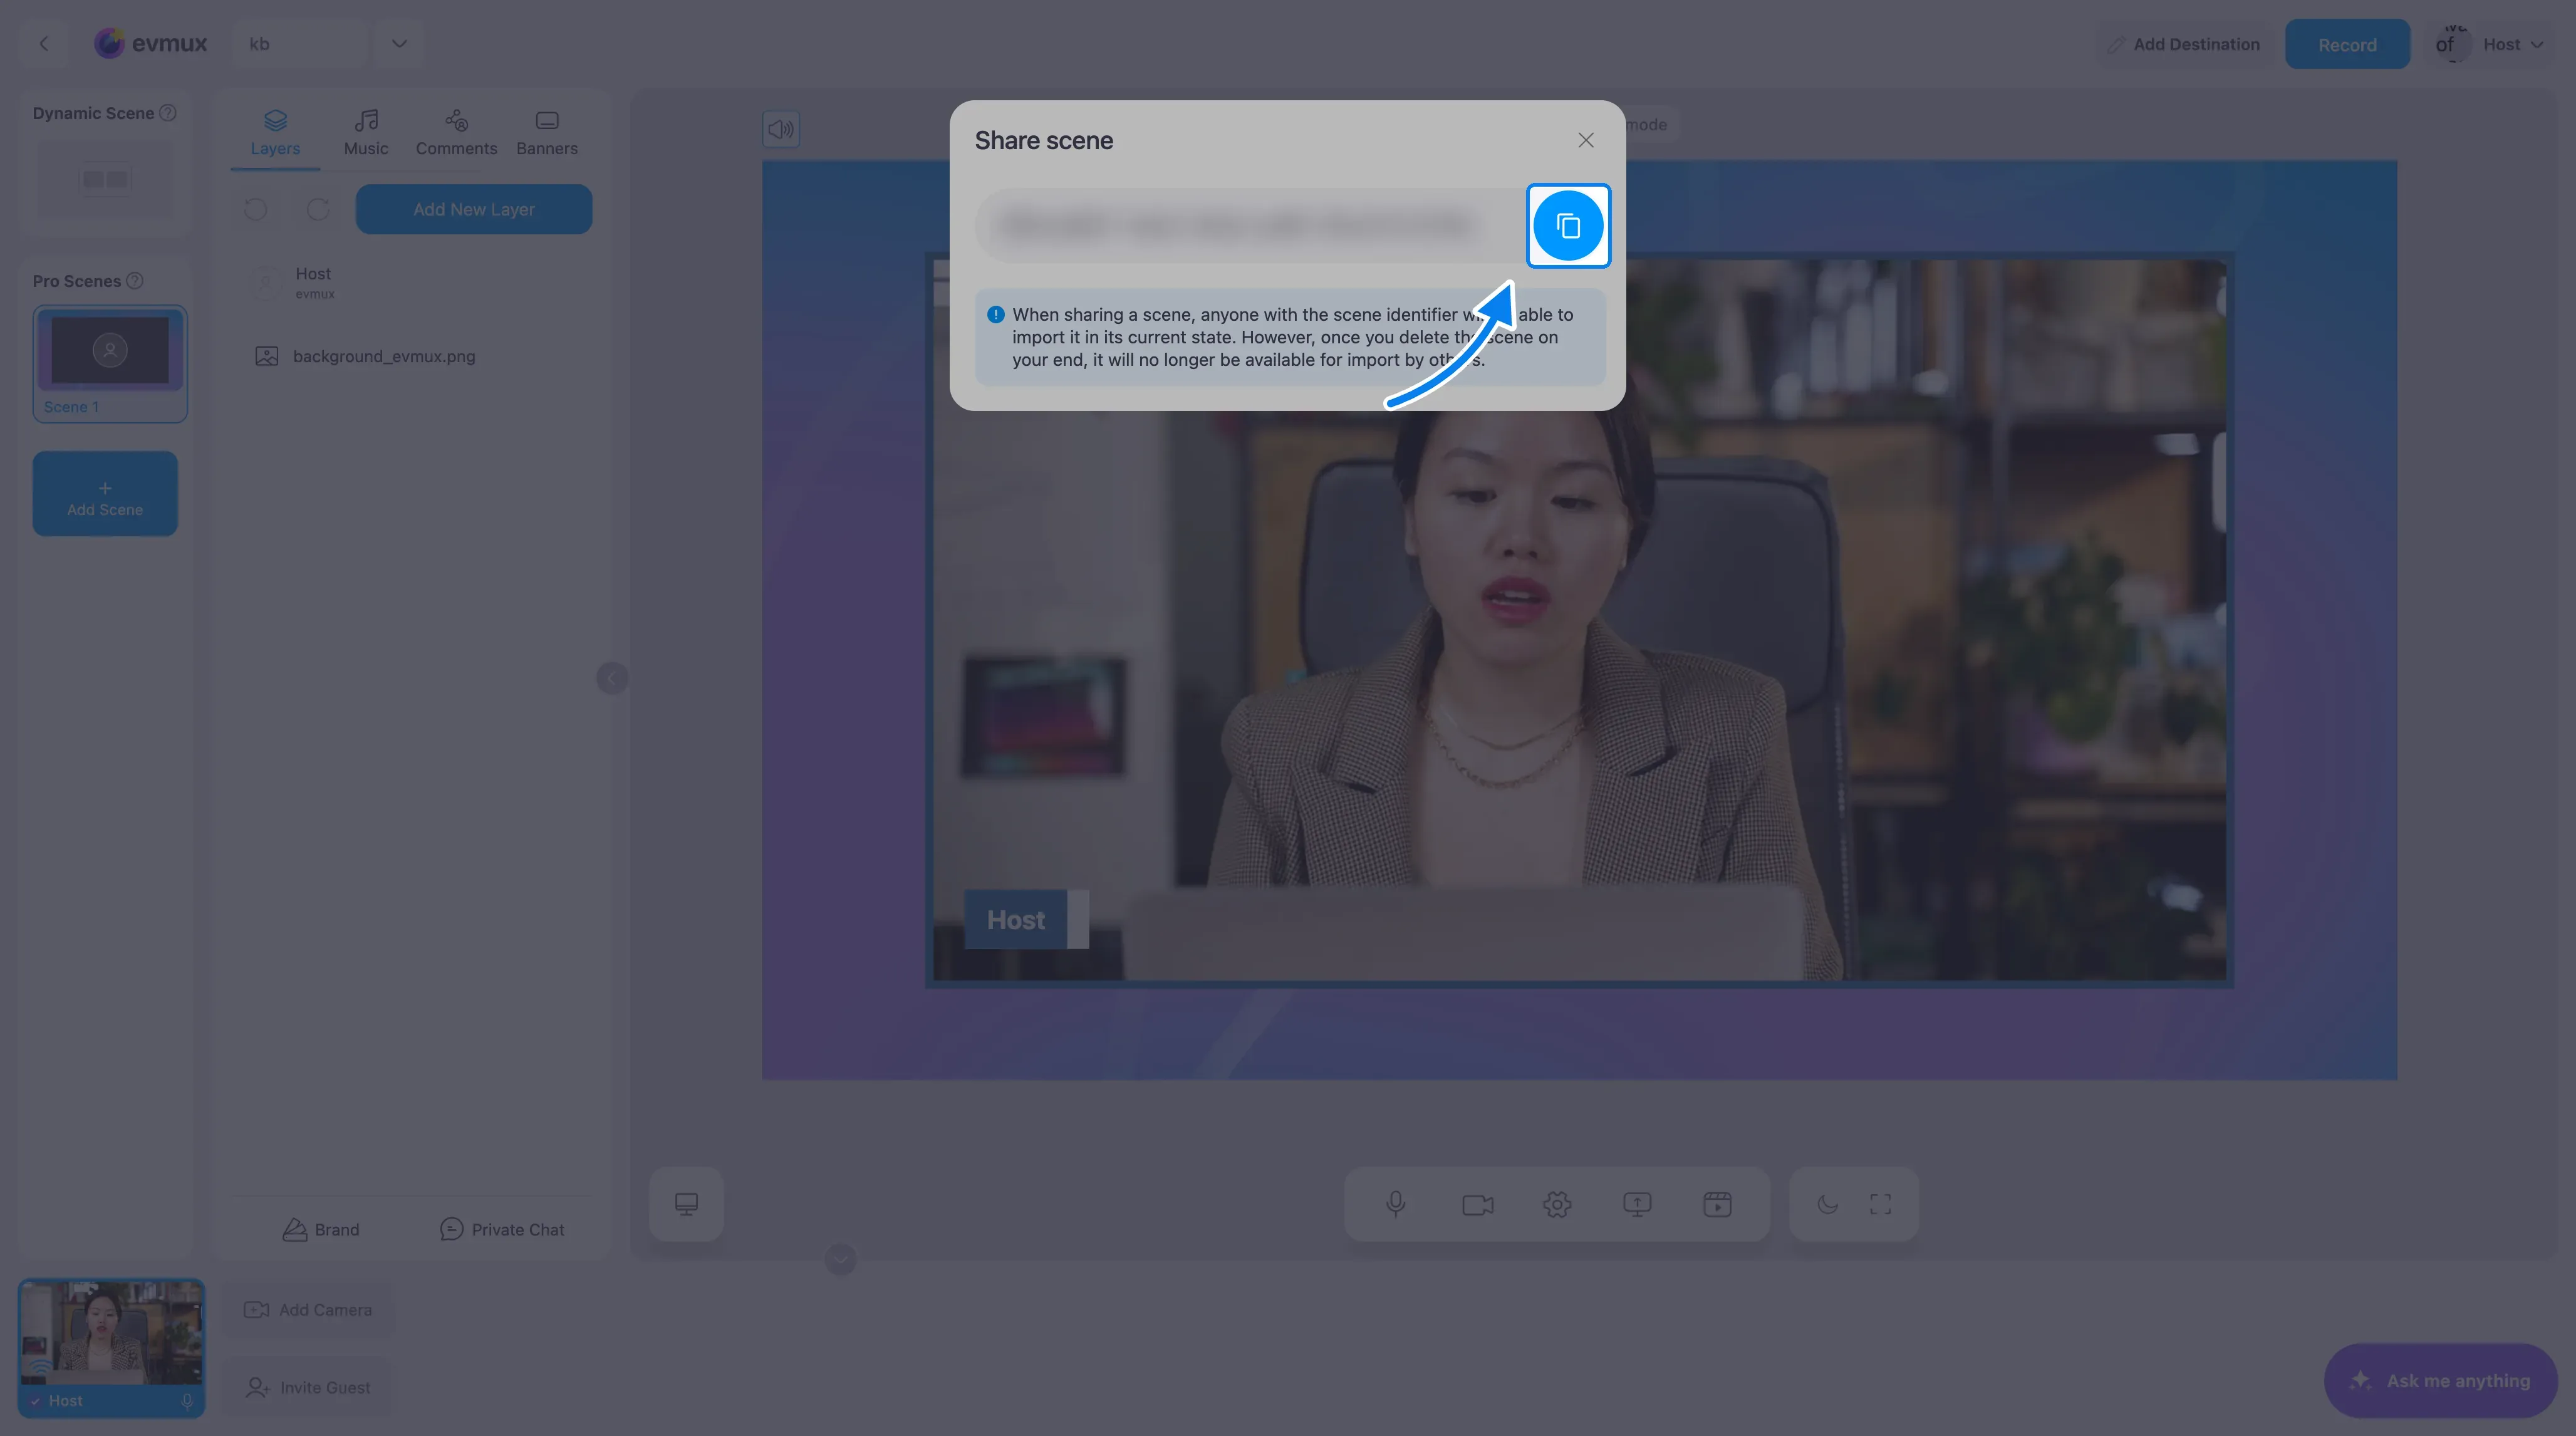Open the Ask me anything assistant
Image resolution: width=2576 pixels, height=1436 pixels.
click(x=2440, y=1381)
